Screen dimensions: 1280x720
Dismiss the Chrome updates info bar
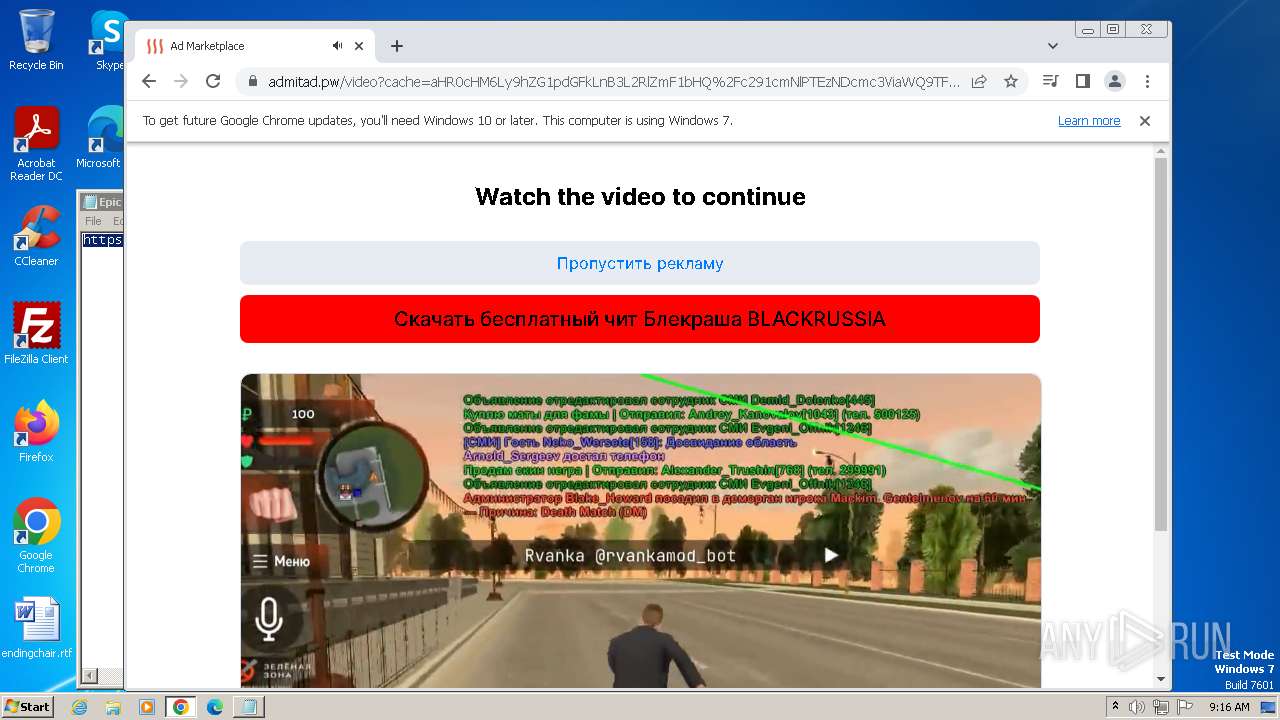pyautogui.click(x=1145, y=121)
